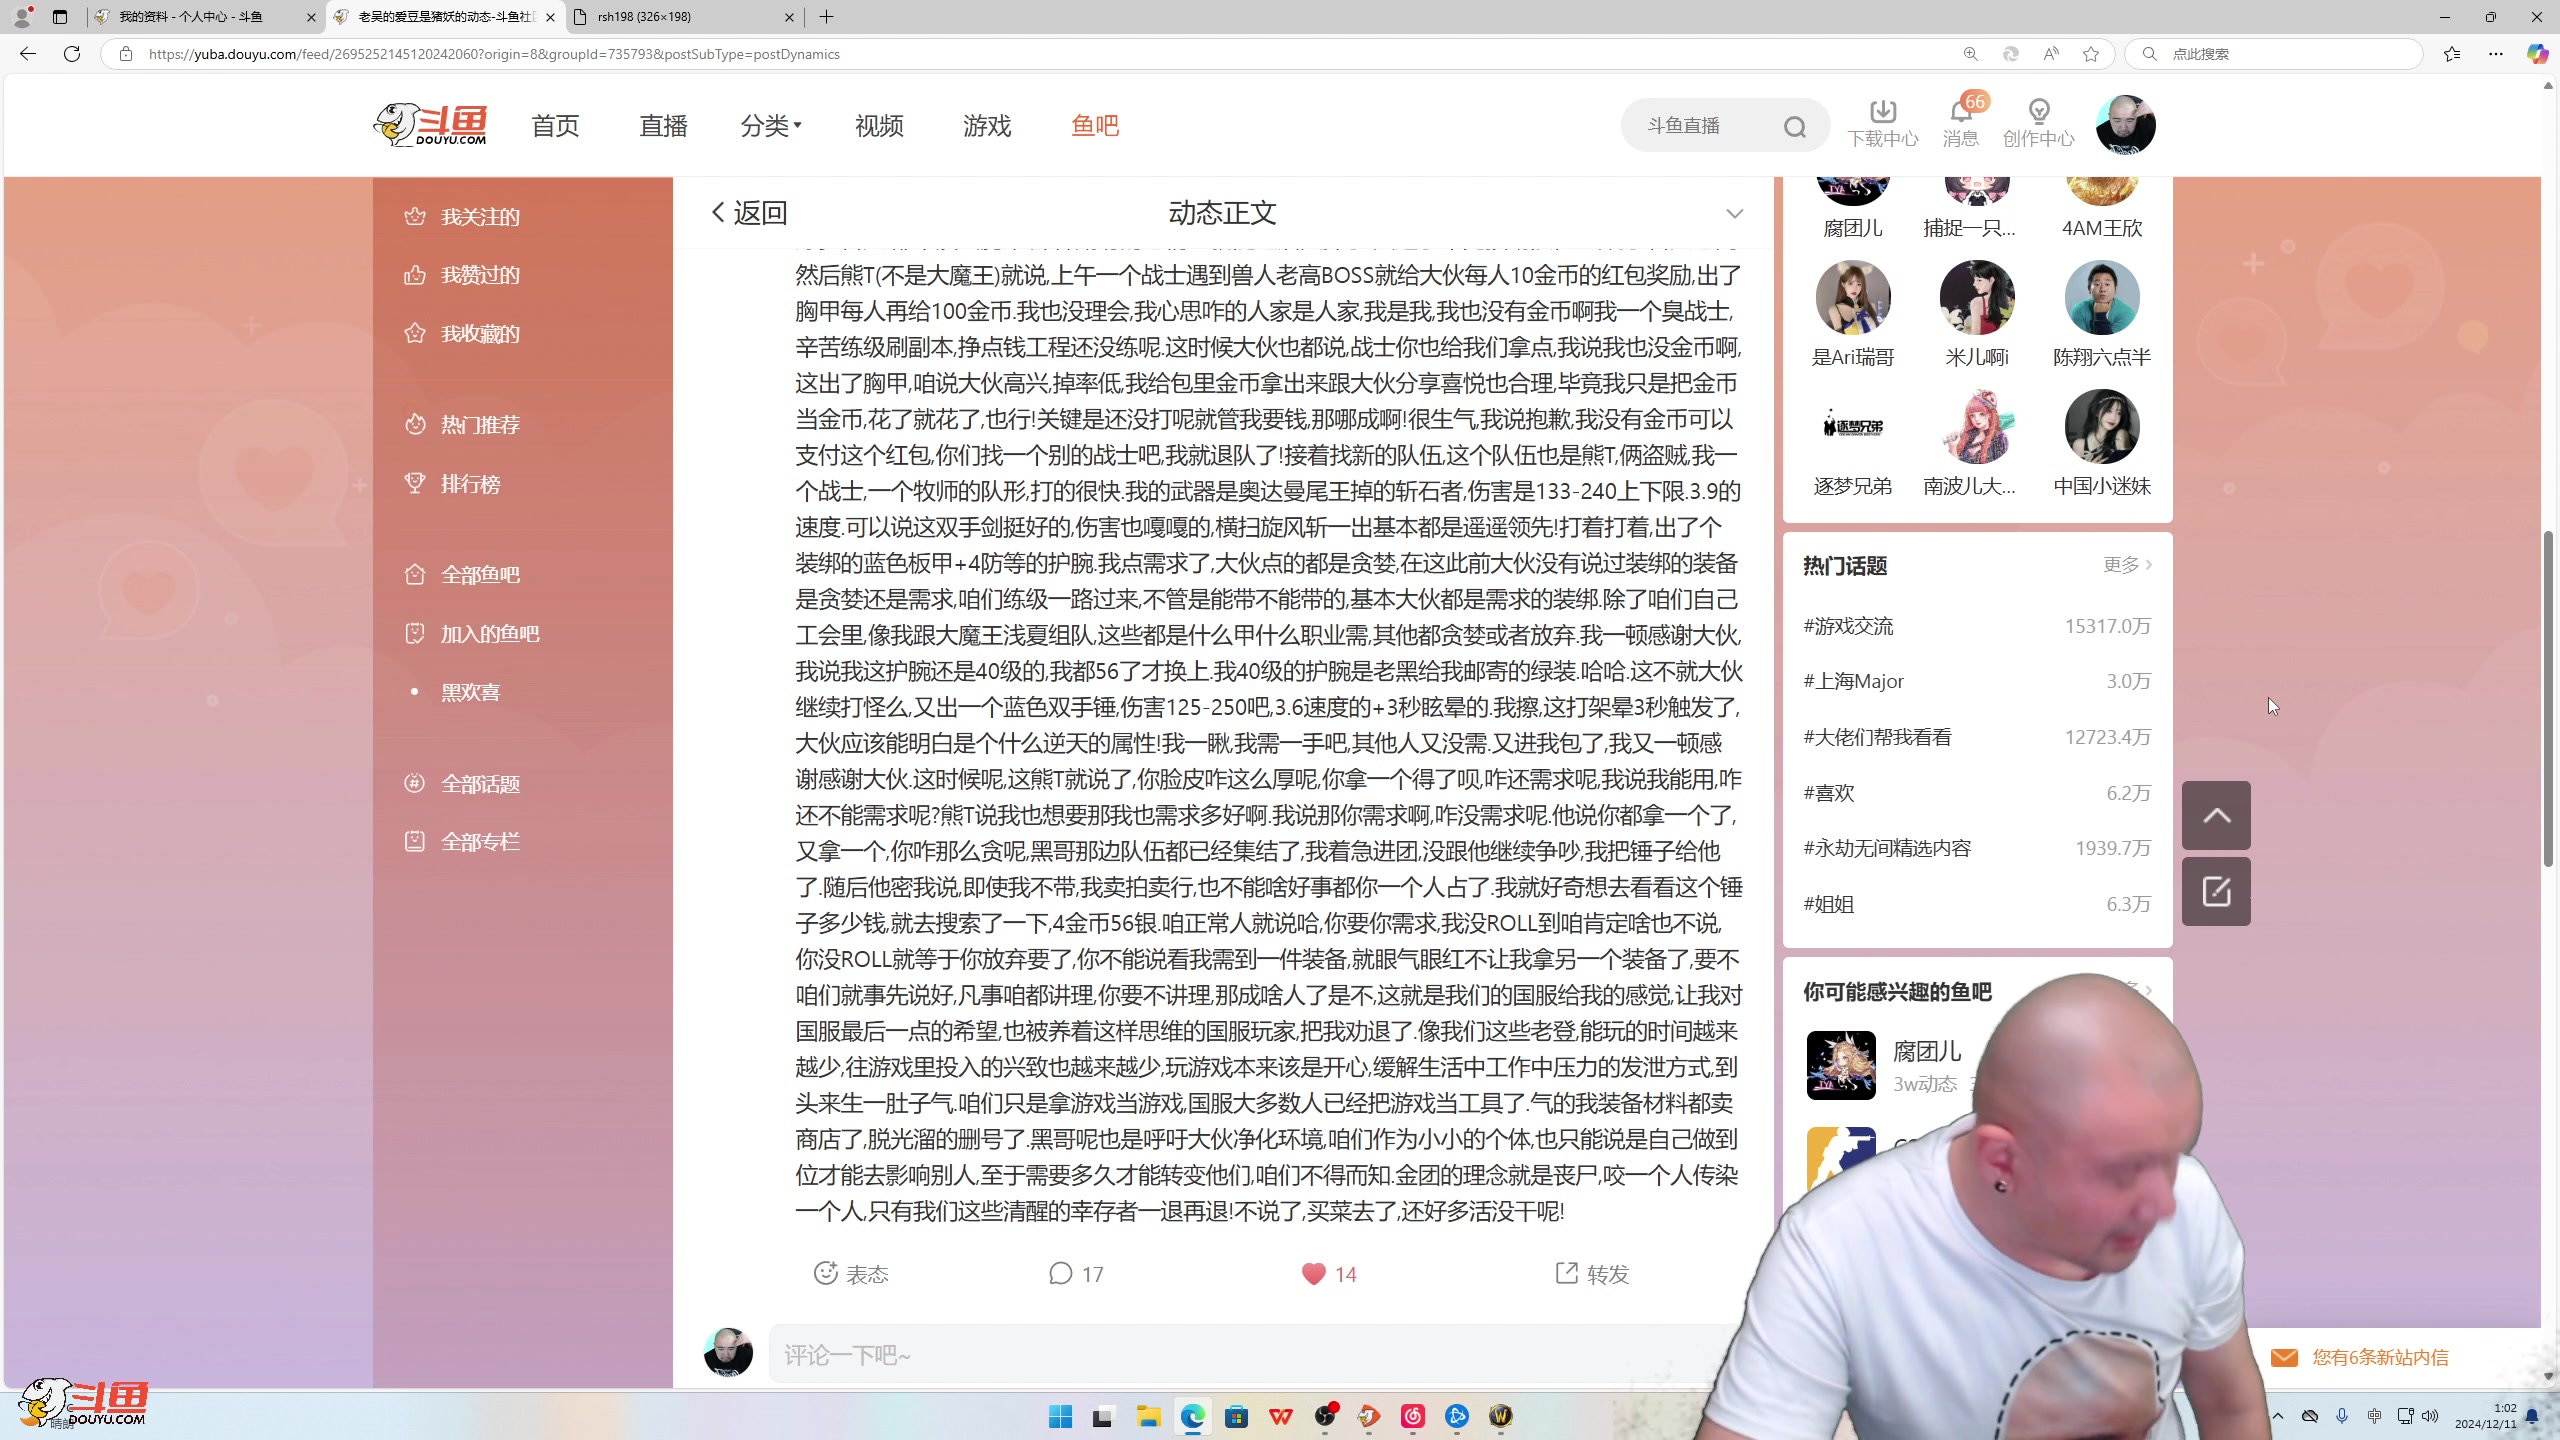
Task: Refresh the browser page
Action: (72, 54)
